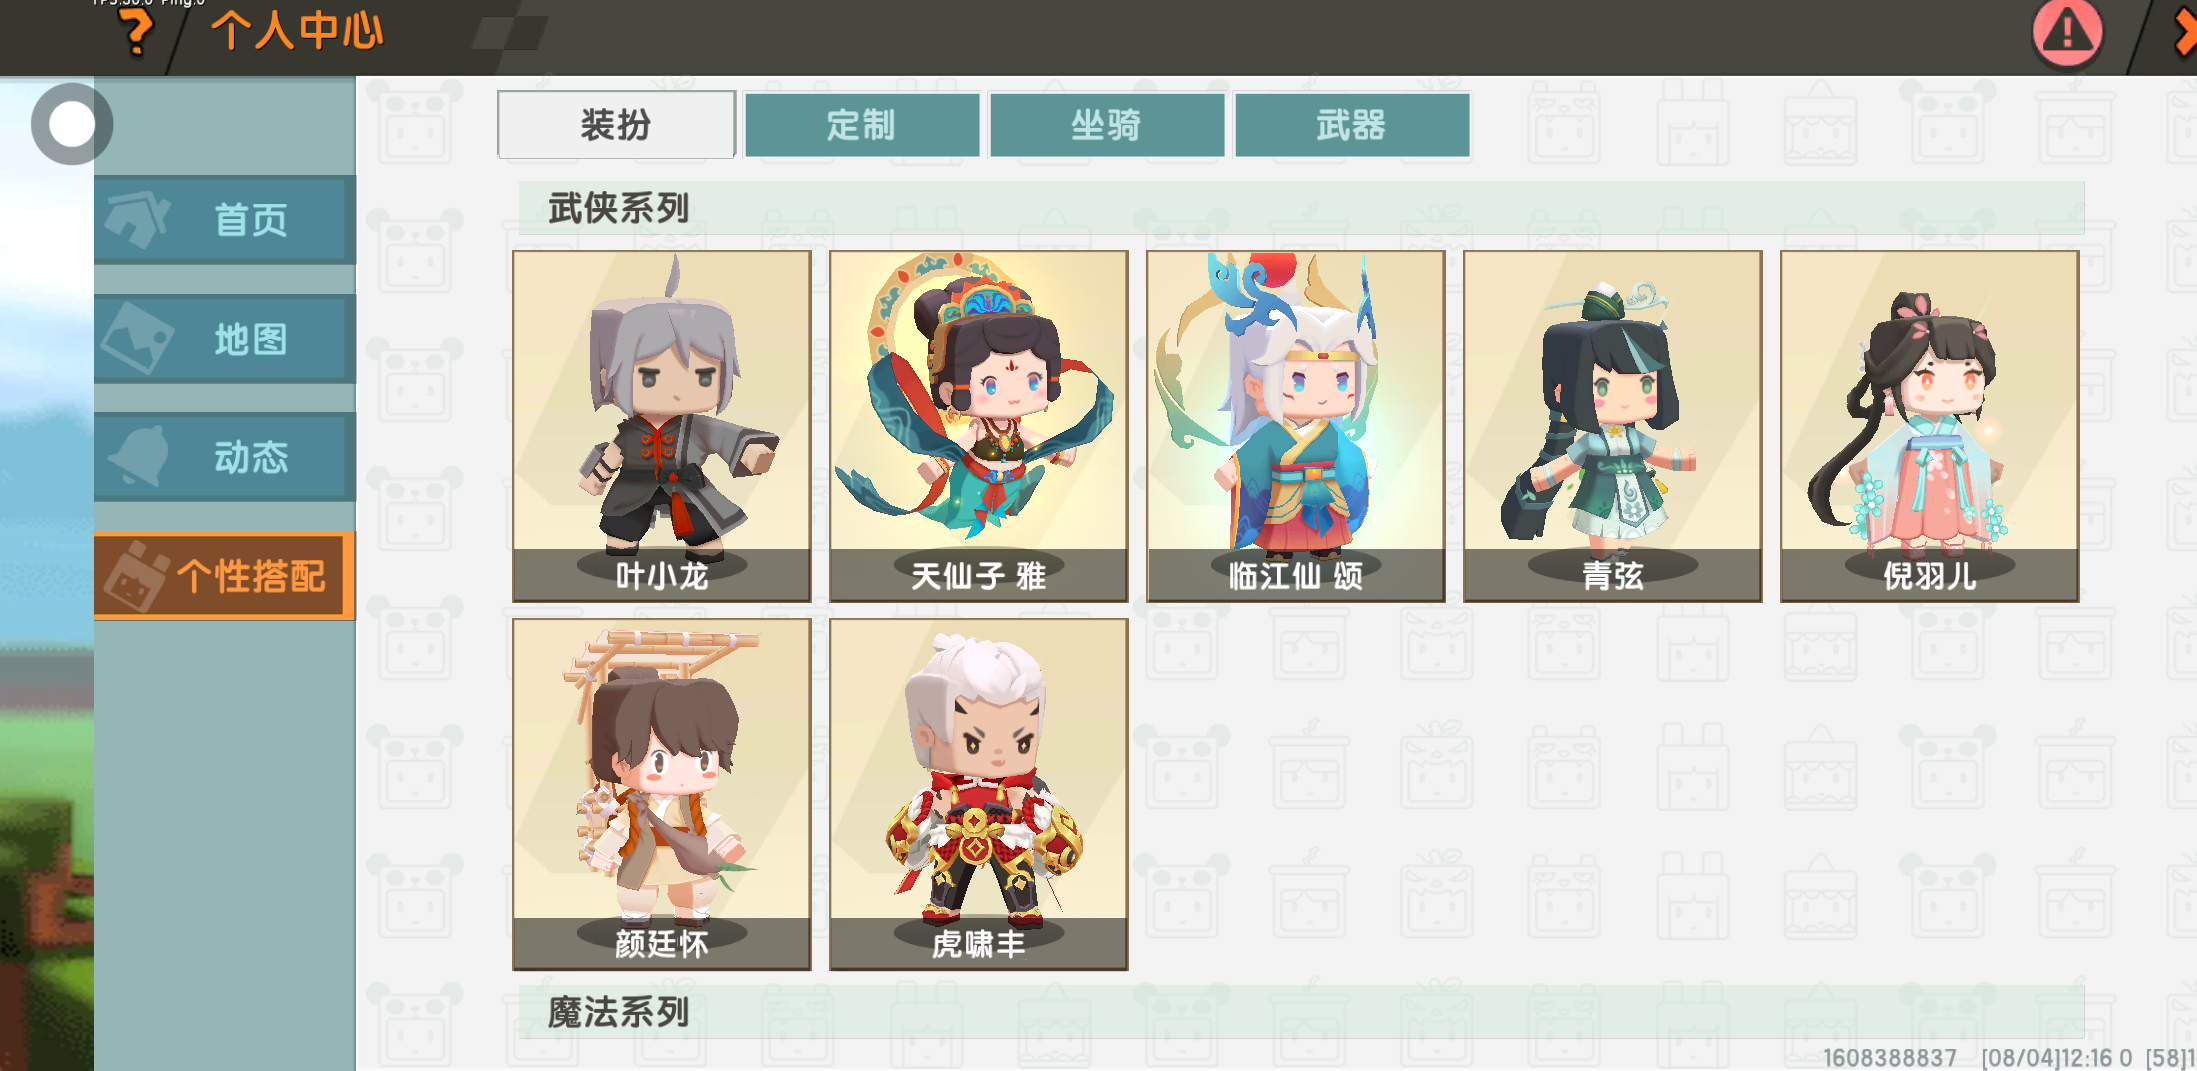Close the 个人中心 panel with X
Viewport: 2197px width, 1071px height.
2186,32
